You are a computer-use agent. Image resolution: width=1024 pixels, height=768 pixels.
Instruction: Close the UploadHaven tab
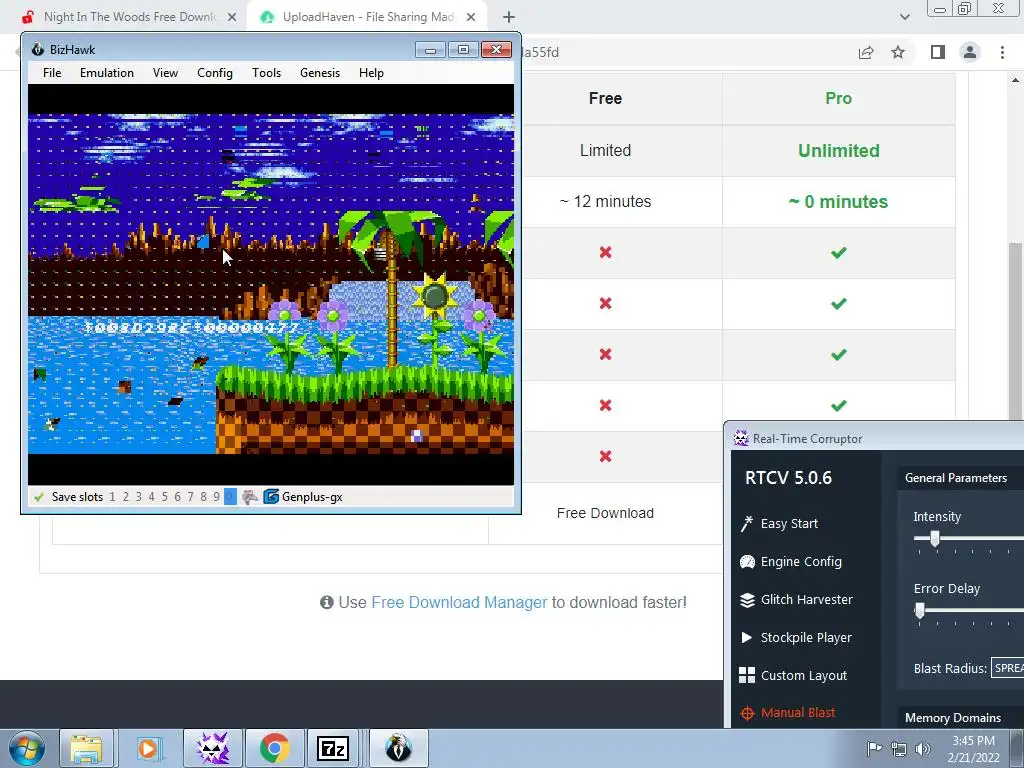[x=471, y=17]
